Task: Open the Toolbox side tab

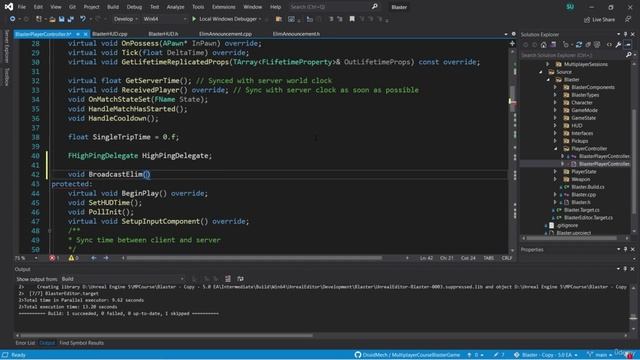Action: [6, 77]
